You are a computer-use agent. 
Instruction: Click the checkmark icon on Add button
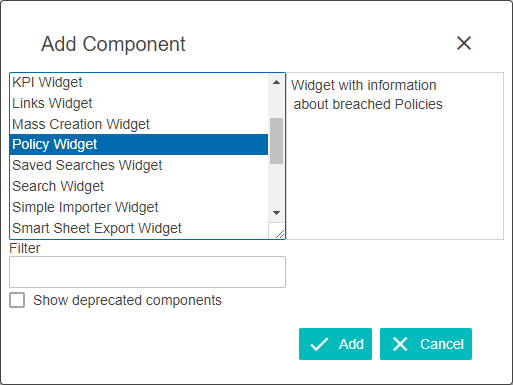pyautogui.click(x=319, y=344)
